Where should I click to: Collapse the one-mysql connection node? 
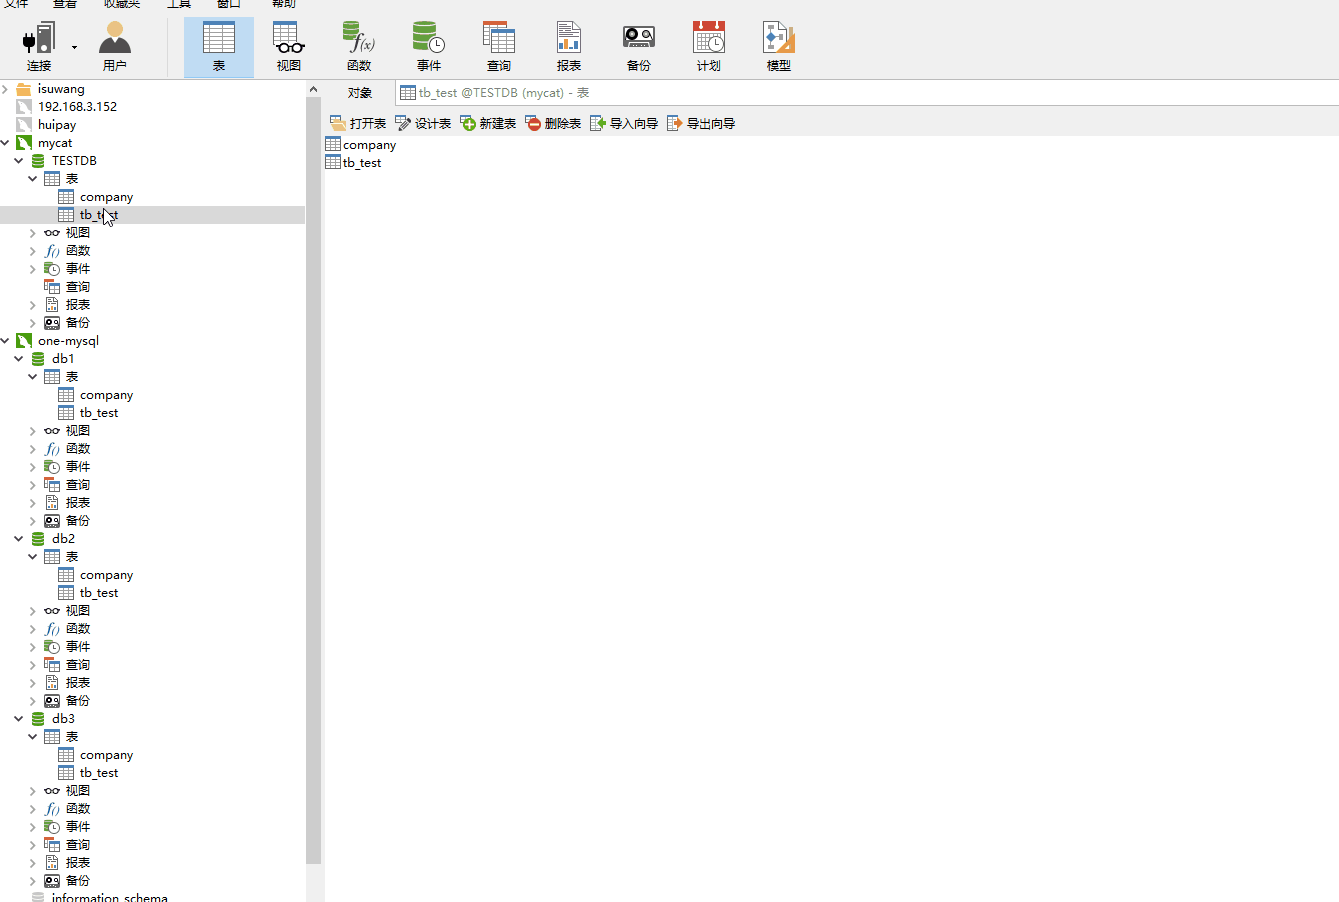pos(6,341)
